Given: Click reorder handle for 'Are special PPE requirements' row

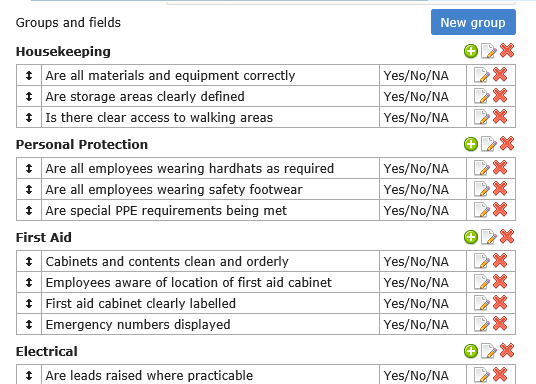Looking at the screenshot, I should [29, 210].
